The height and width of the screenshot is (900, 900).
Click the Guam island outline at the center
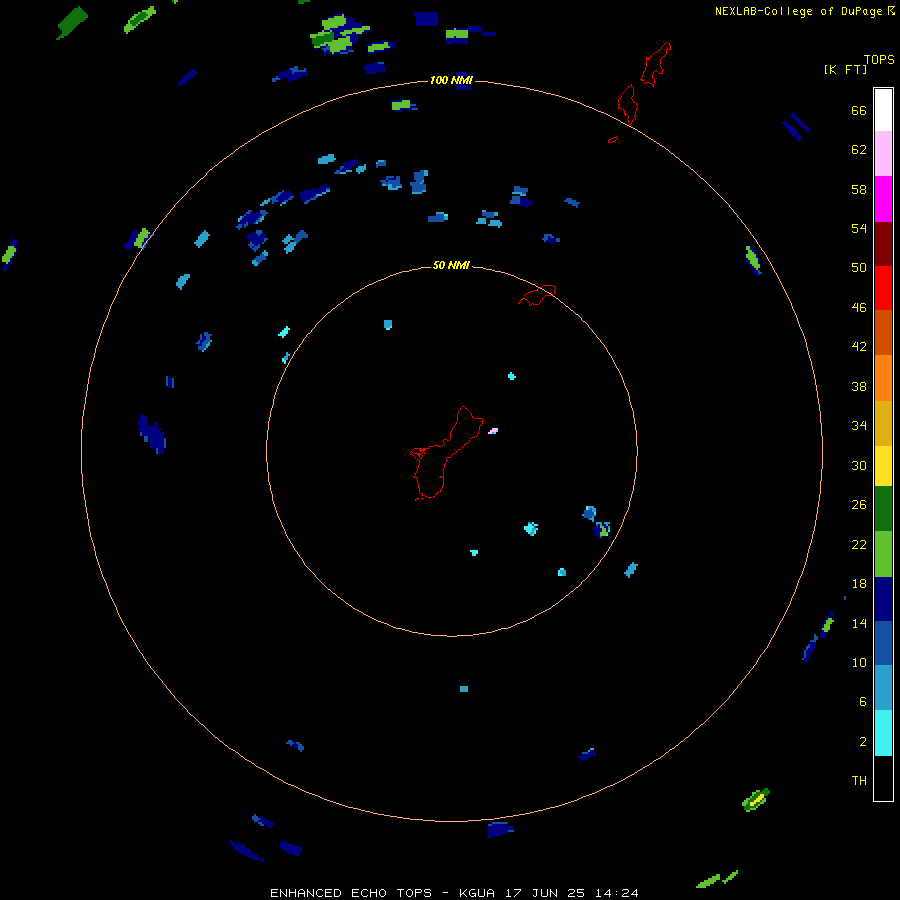tap(445, 453)
